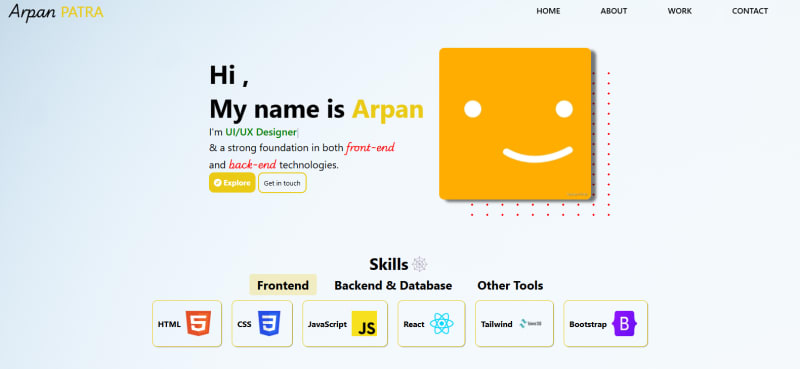
Task: Click the red back-end text
Action: 253,164
